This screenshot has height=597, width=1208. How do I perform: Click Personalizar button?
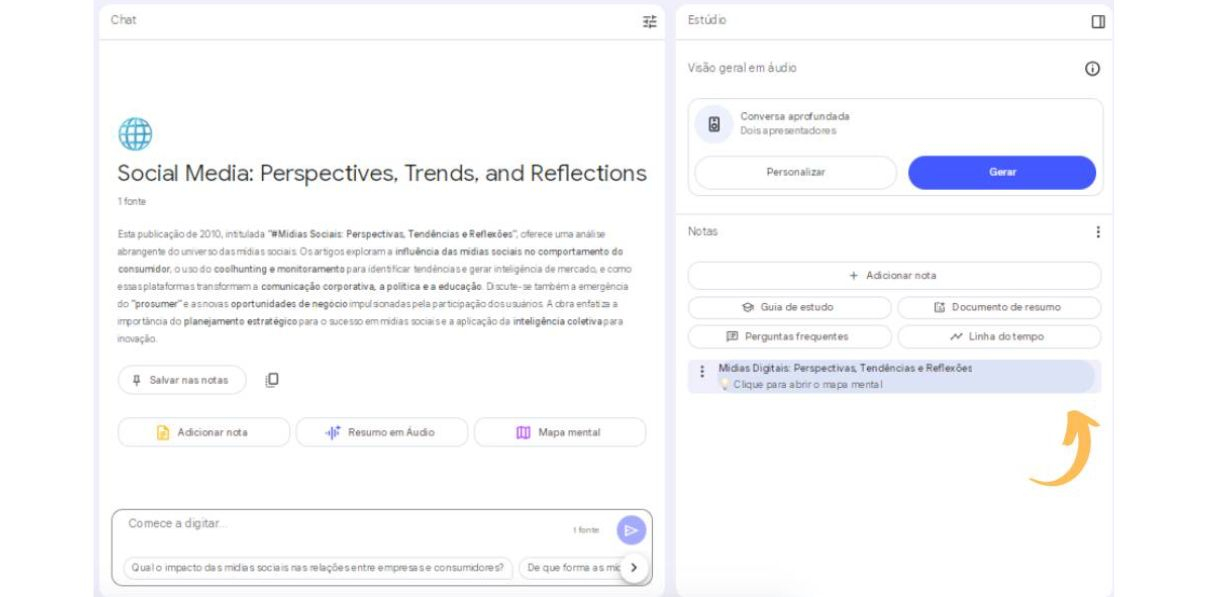(795, 172)
